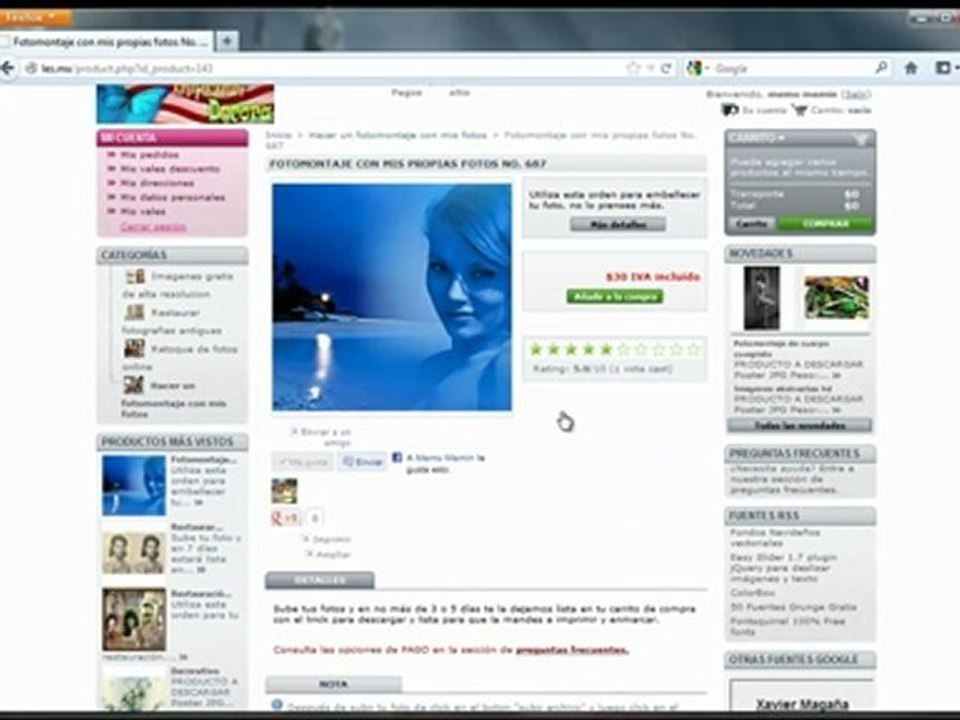Open a new browser tab with plus
The image size is (960, 720).
(227, 41)
